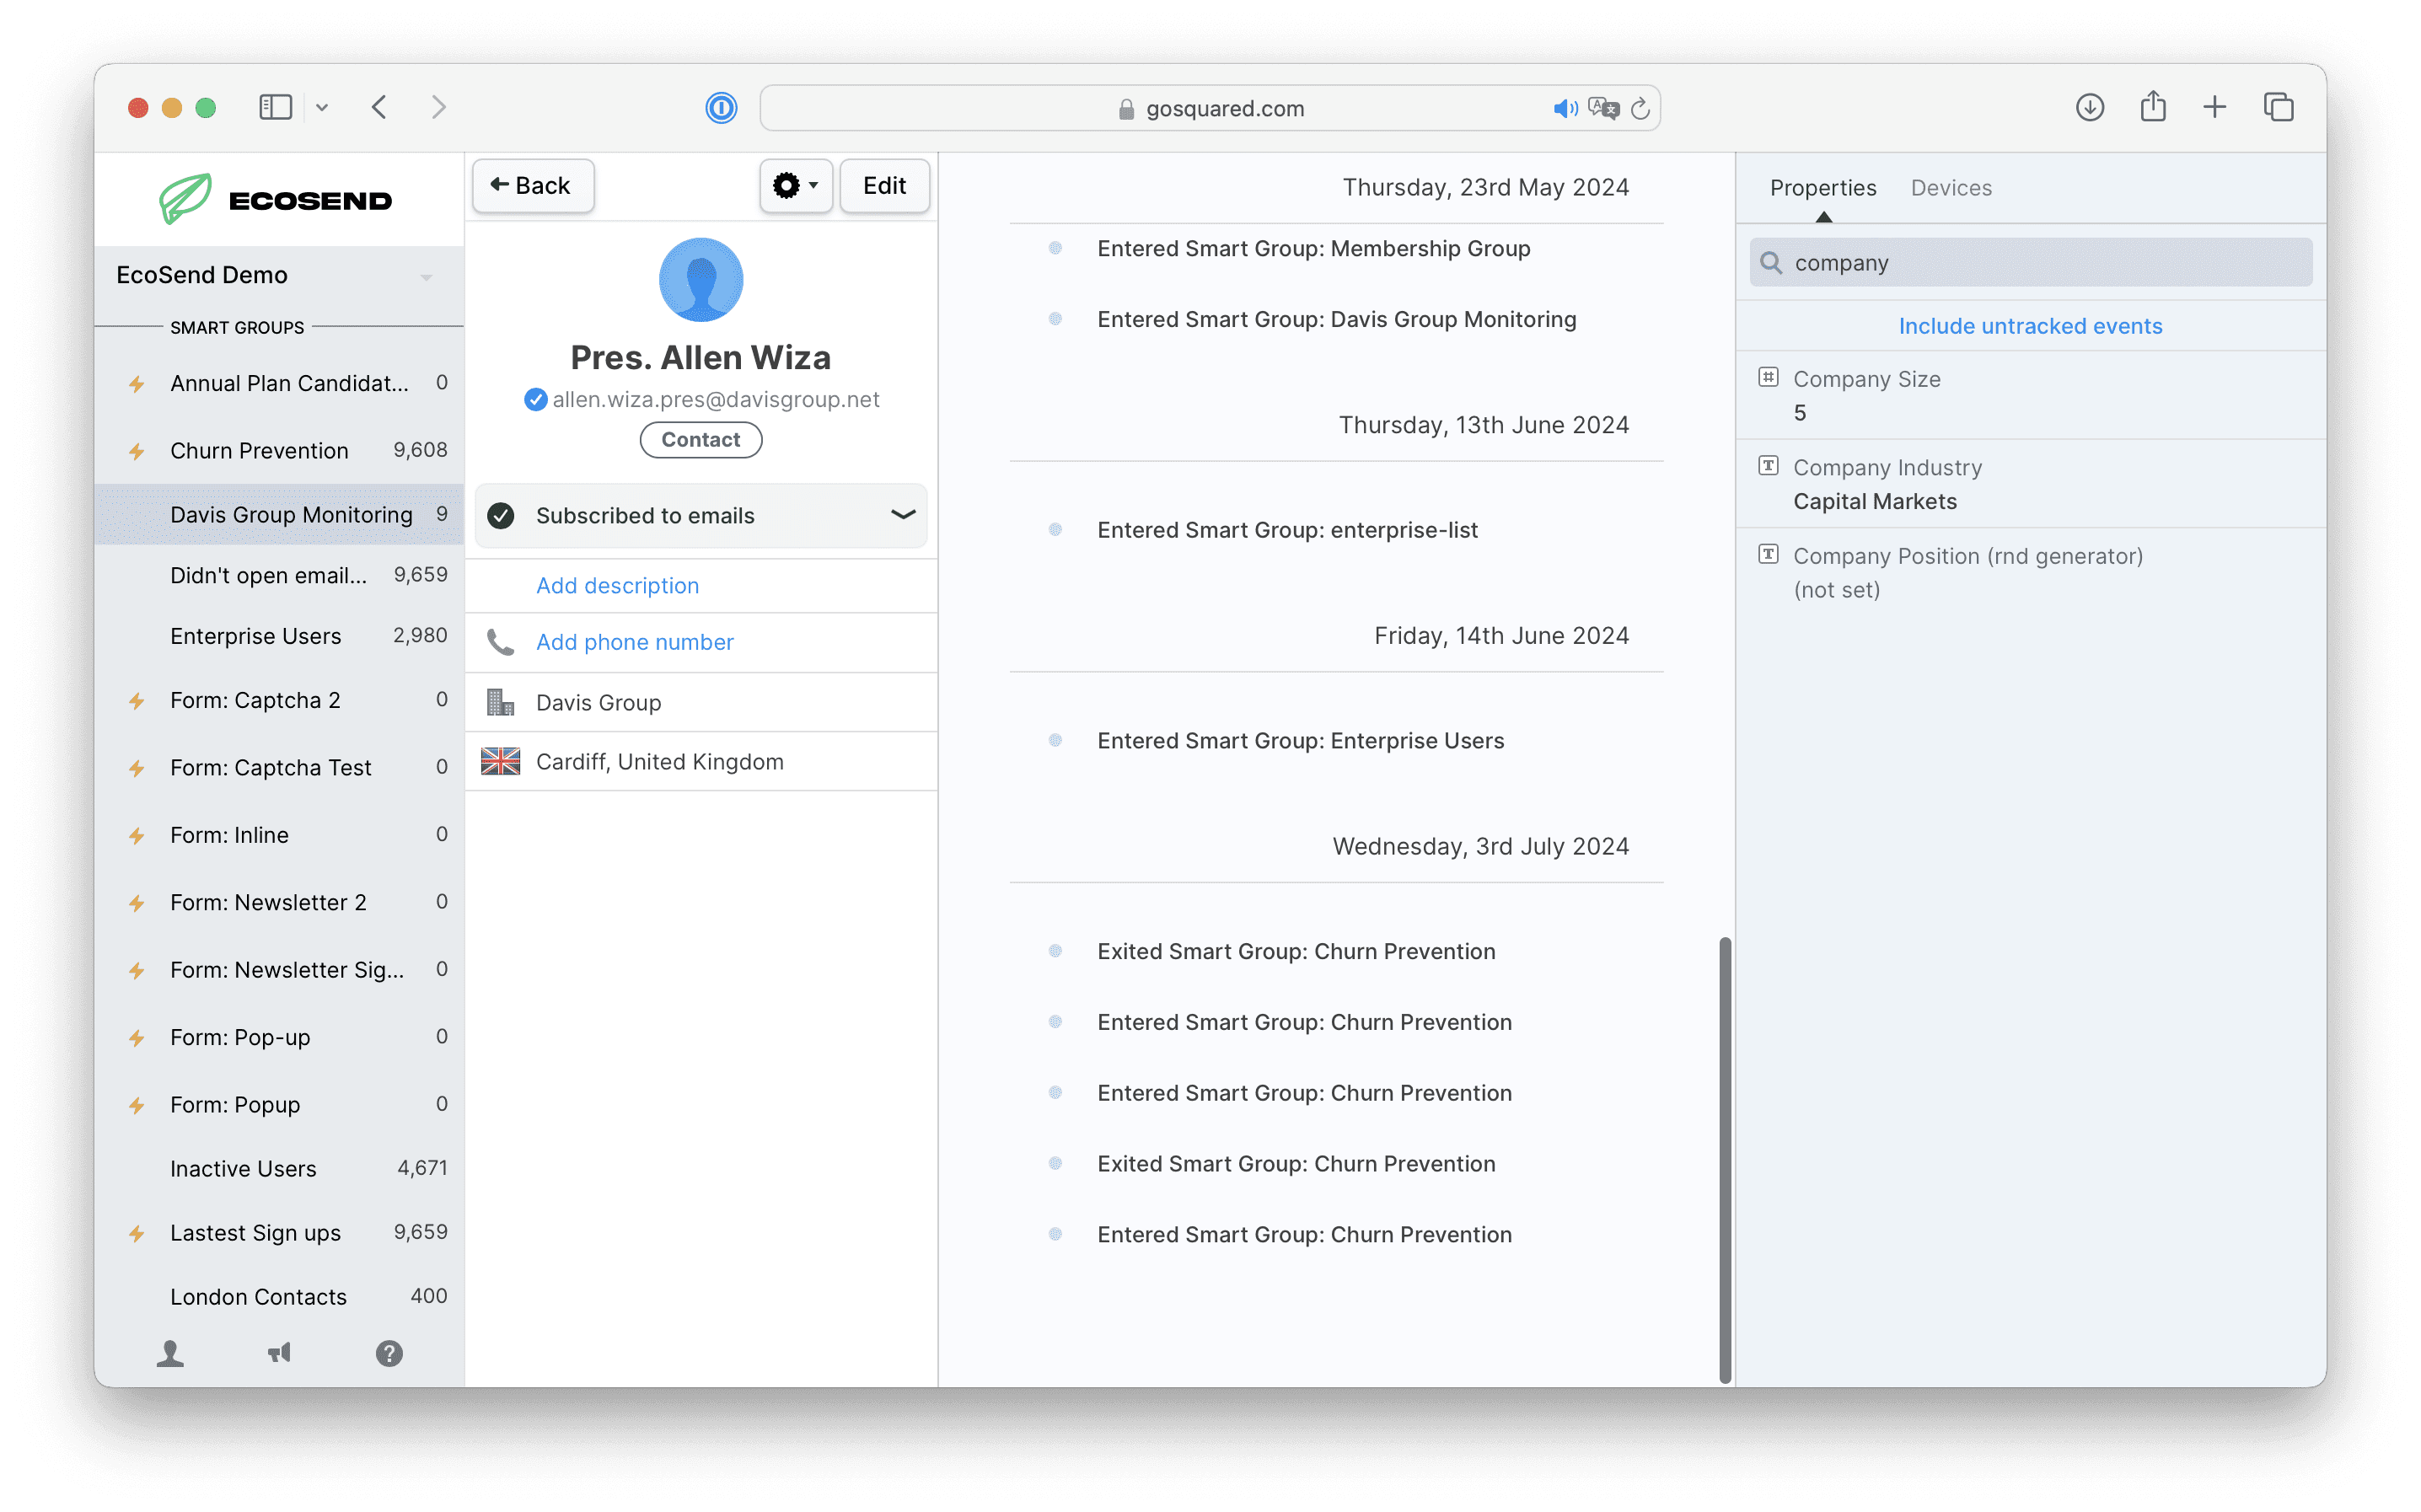Expand the Subscribed to emails dropdown

point(700,515)
